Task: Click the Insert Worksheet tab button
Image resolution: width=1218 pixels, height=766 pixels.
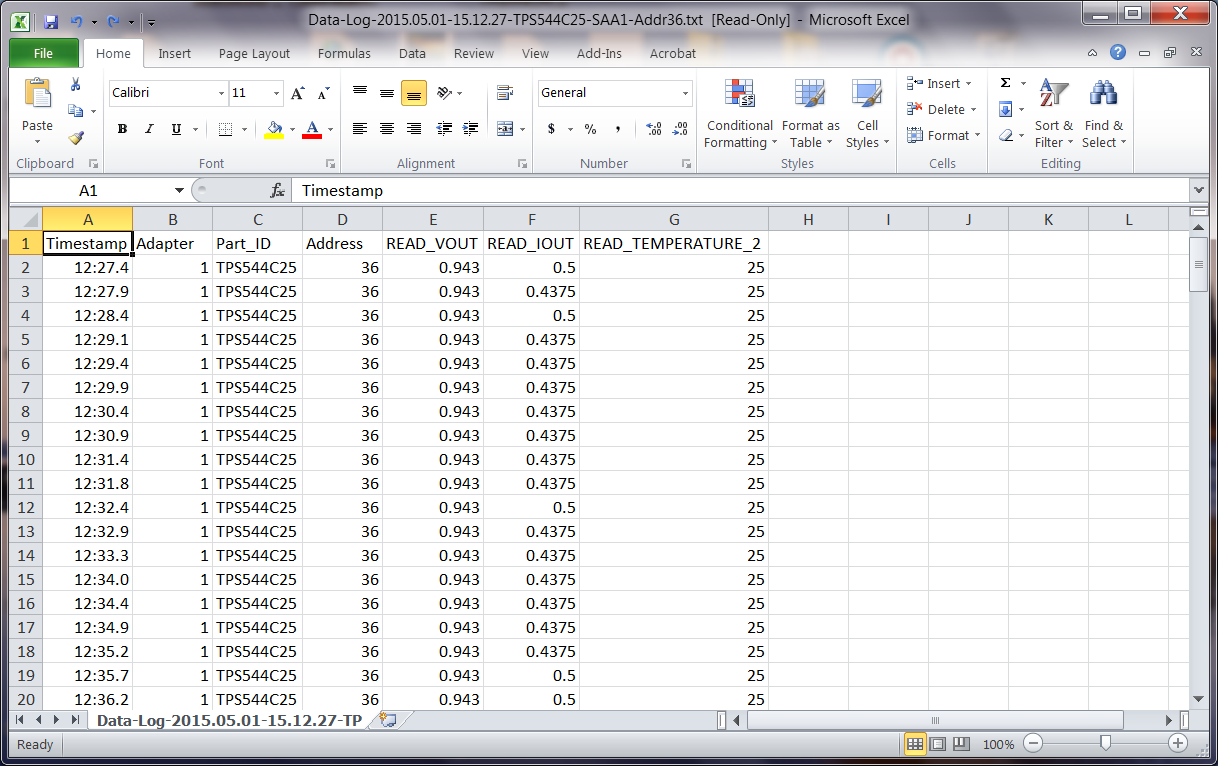Action: pos(386,719)
